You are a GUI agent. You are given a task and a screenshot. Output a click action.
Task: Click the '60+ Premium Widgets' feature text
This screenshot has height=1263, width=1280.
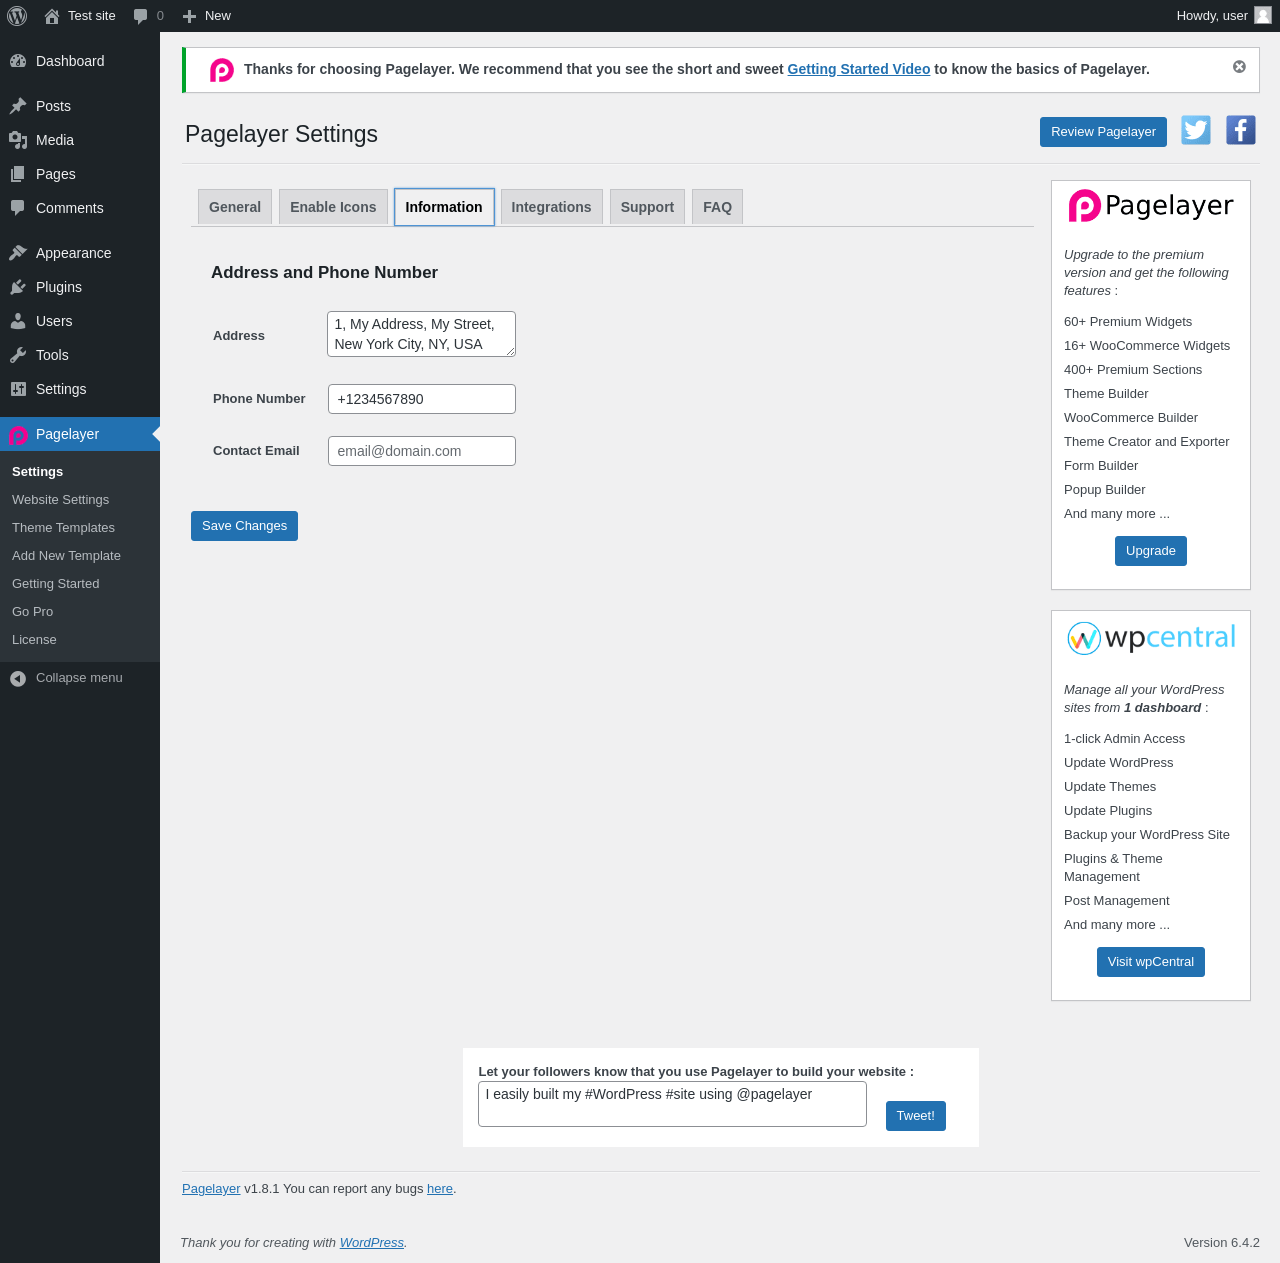coord(1128,322)
